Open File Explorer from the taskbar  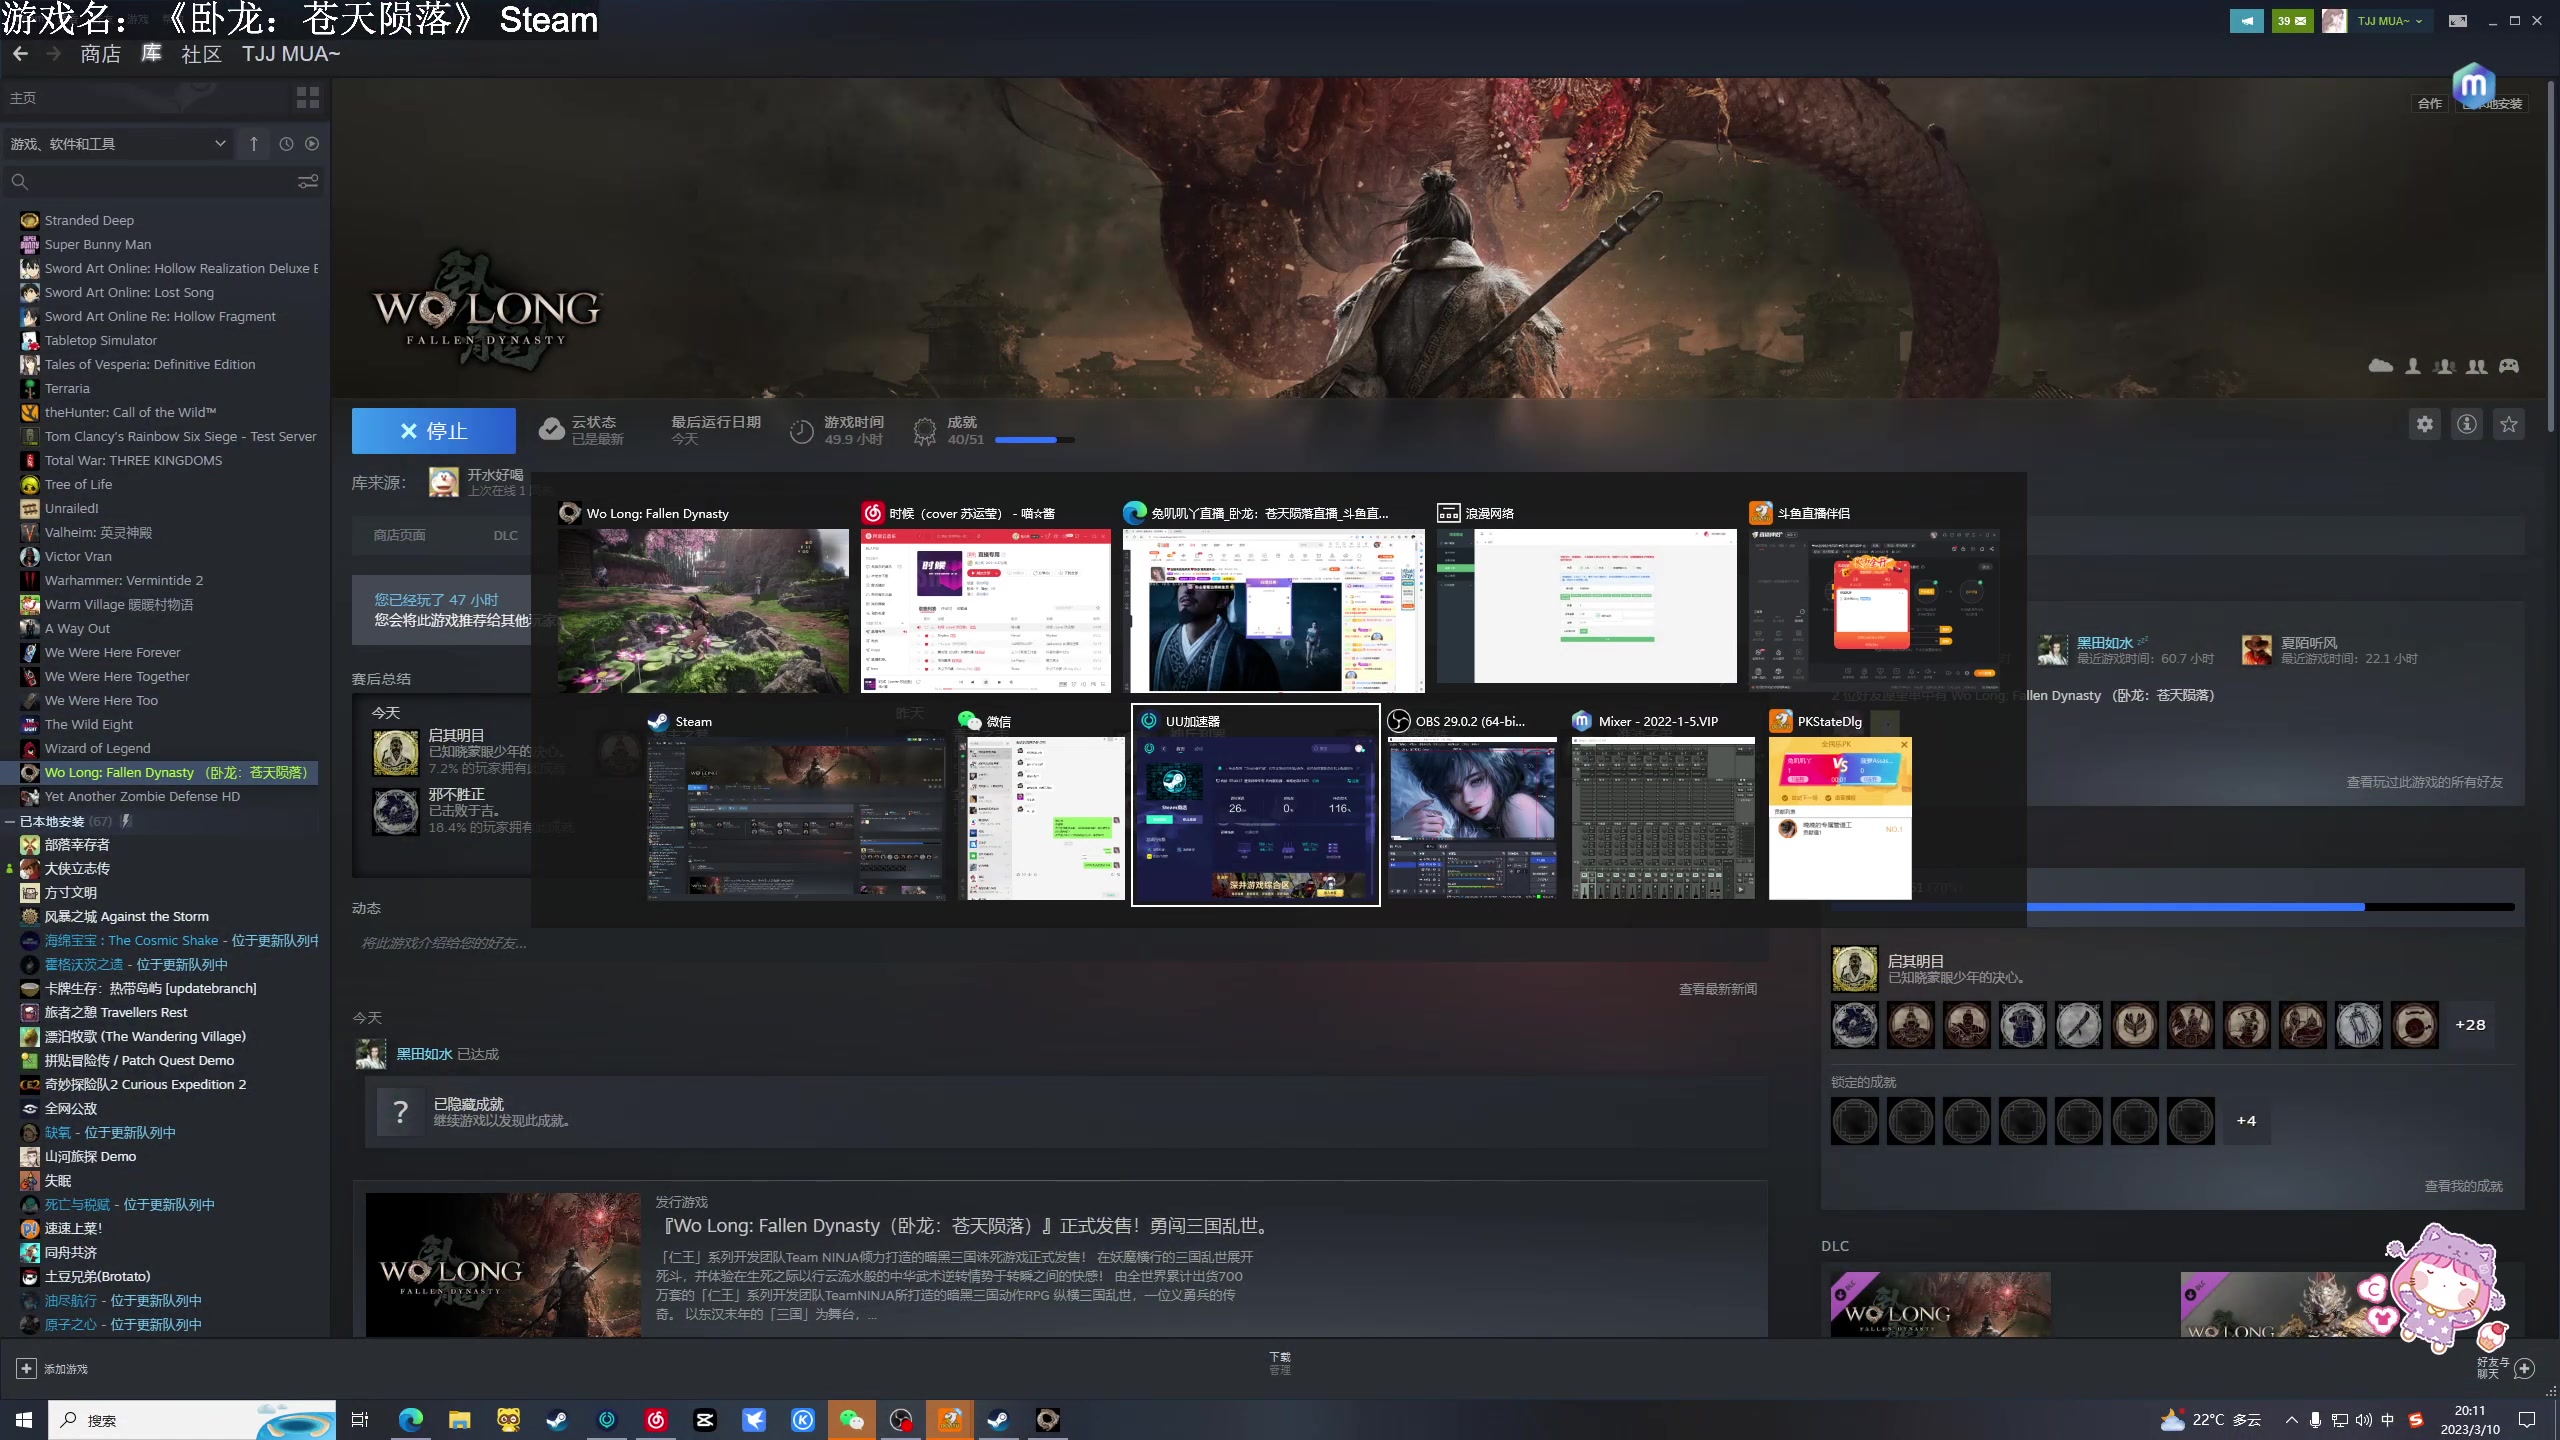459,1420
